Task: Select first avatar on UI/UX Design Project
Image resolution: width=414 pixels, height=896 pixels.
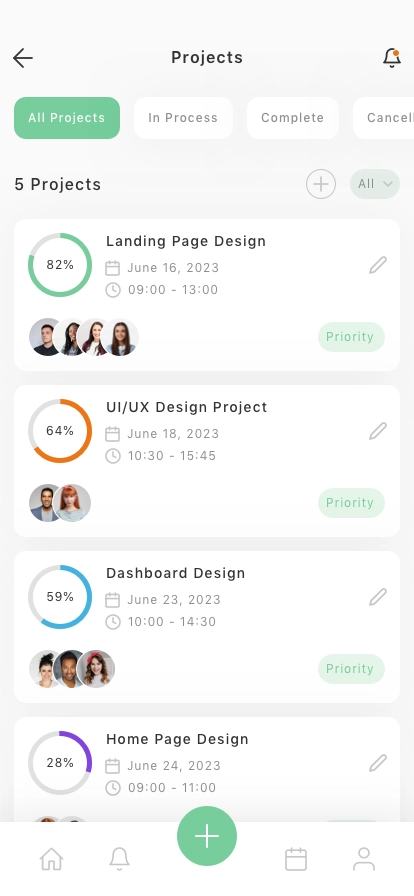Action: [45, 503]
